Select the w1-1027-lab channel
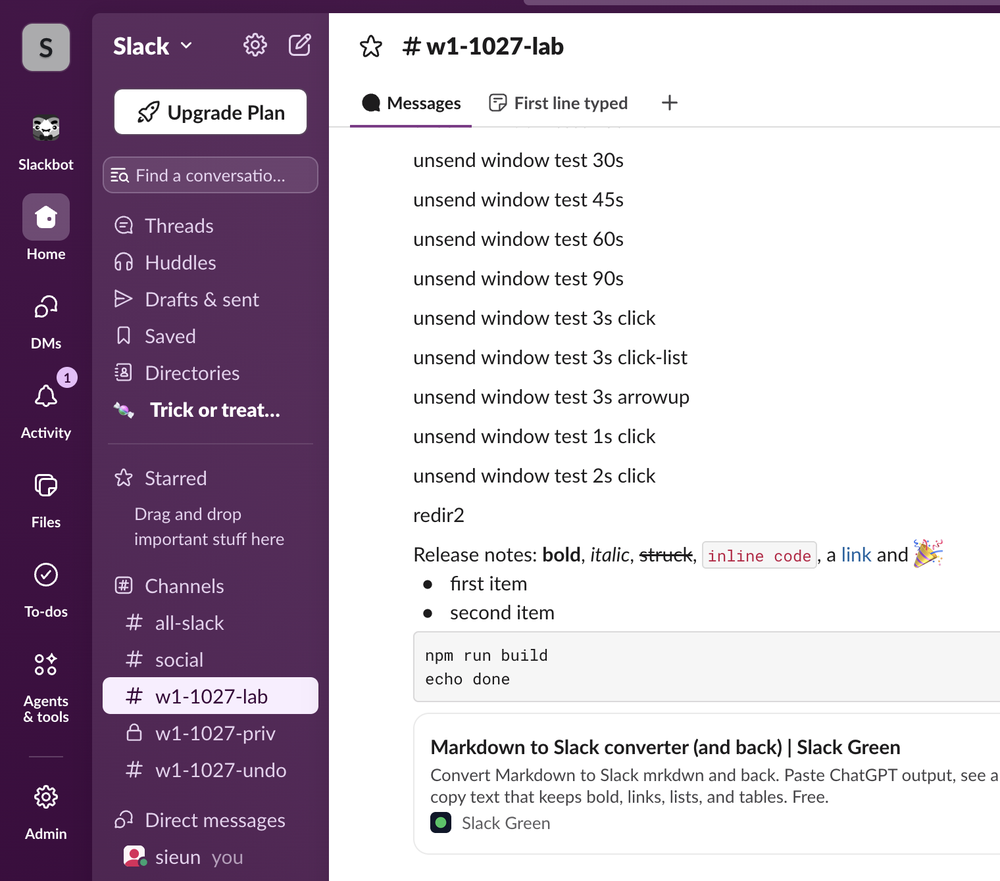 pyautogui.click(x=210, y=696)
